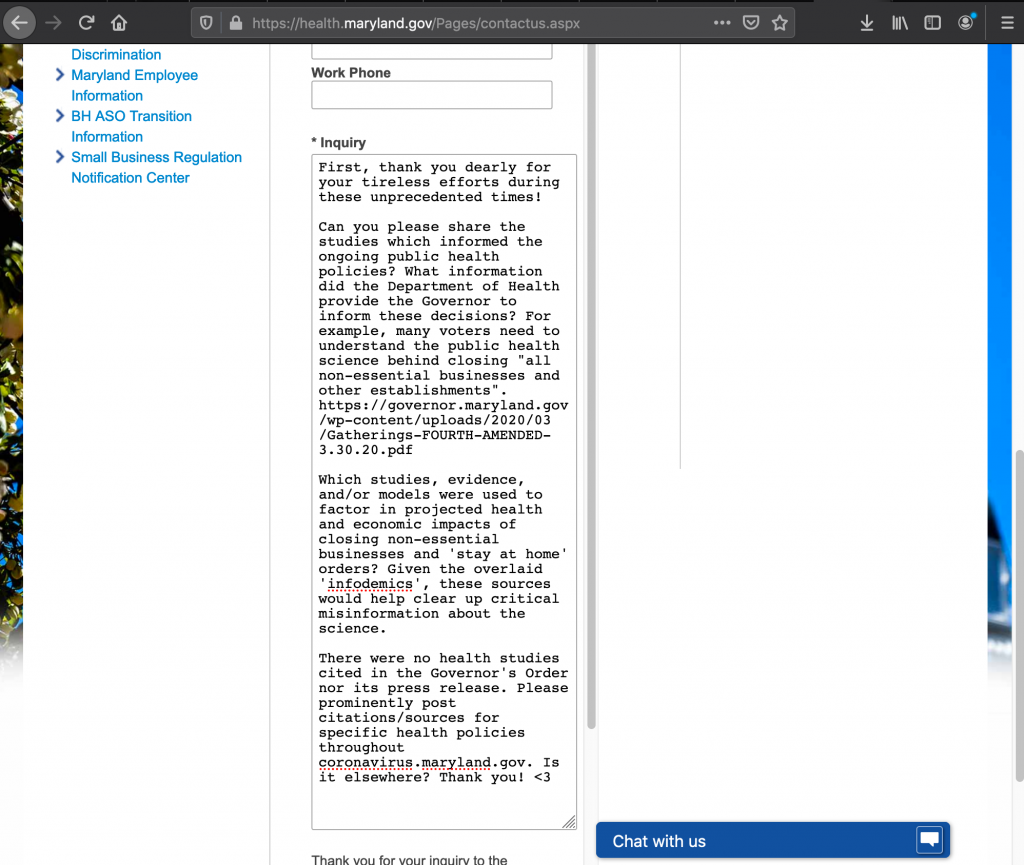Click 'coronavirus.maryland.gov' text in the Inquiry
The image size is (1024, 865).
421,763
